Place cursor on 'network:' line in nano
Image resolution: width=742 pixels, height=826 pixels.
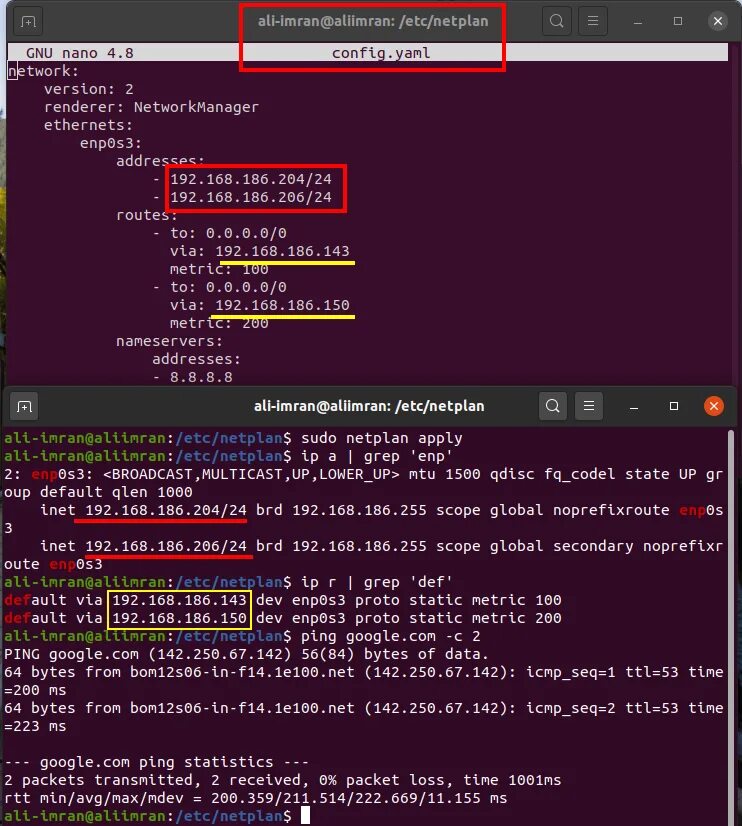click(43, 71)
